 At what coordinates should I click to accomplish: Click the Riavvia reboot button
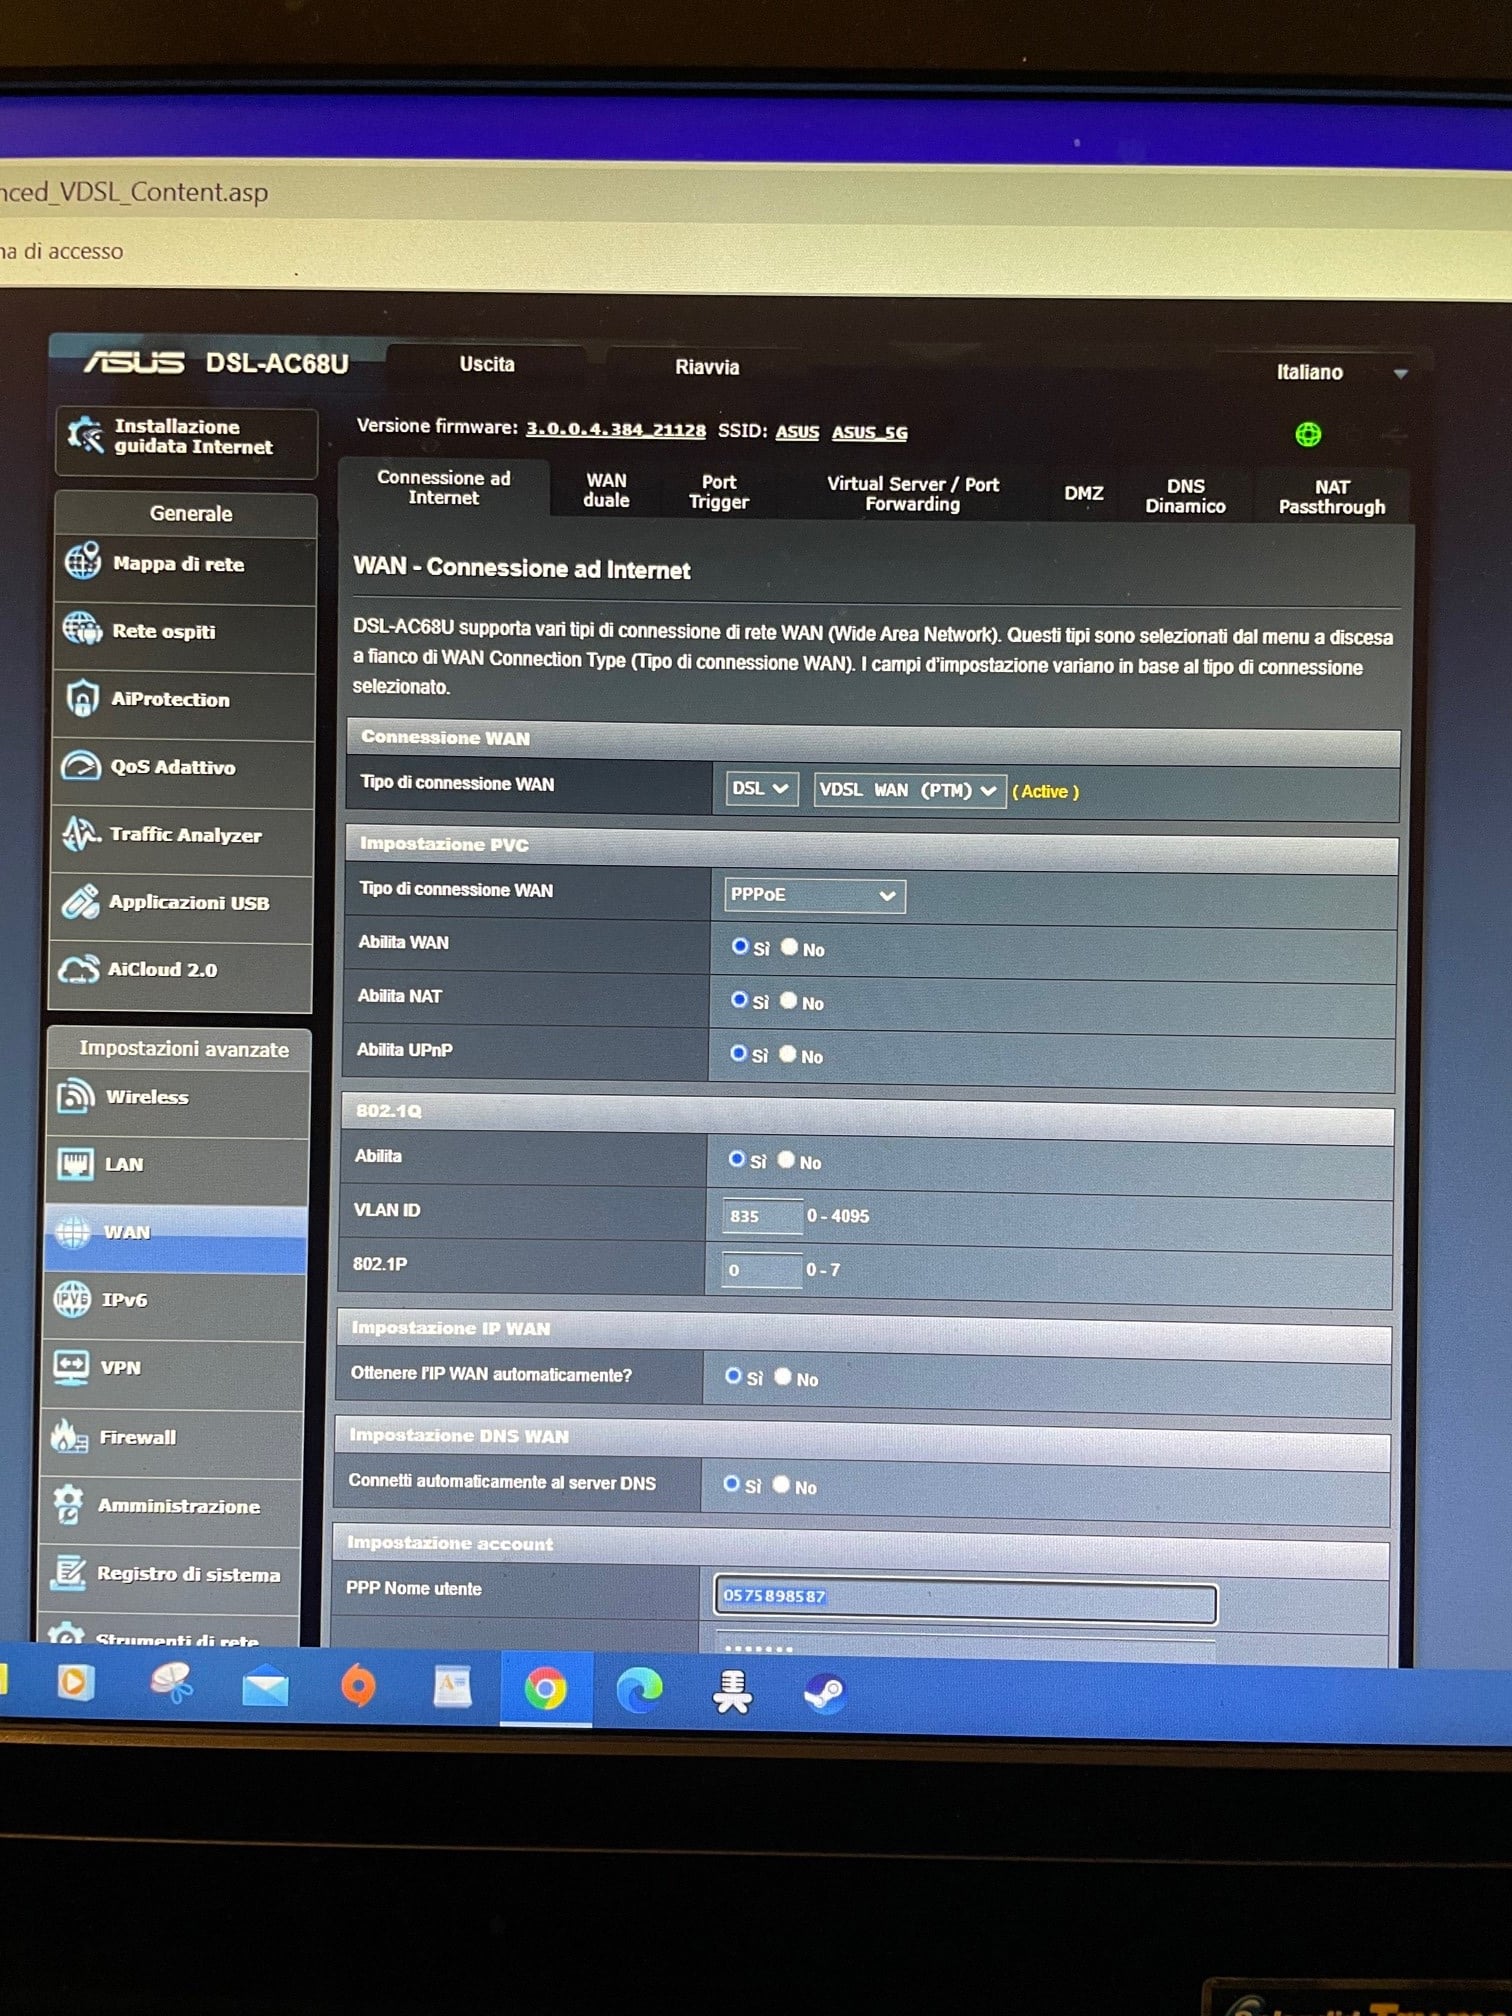pyautogui.click(x=707, y=367)
